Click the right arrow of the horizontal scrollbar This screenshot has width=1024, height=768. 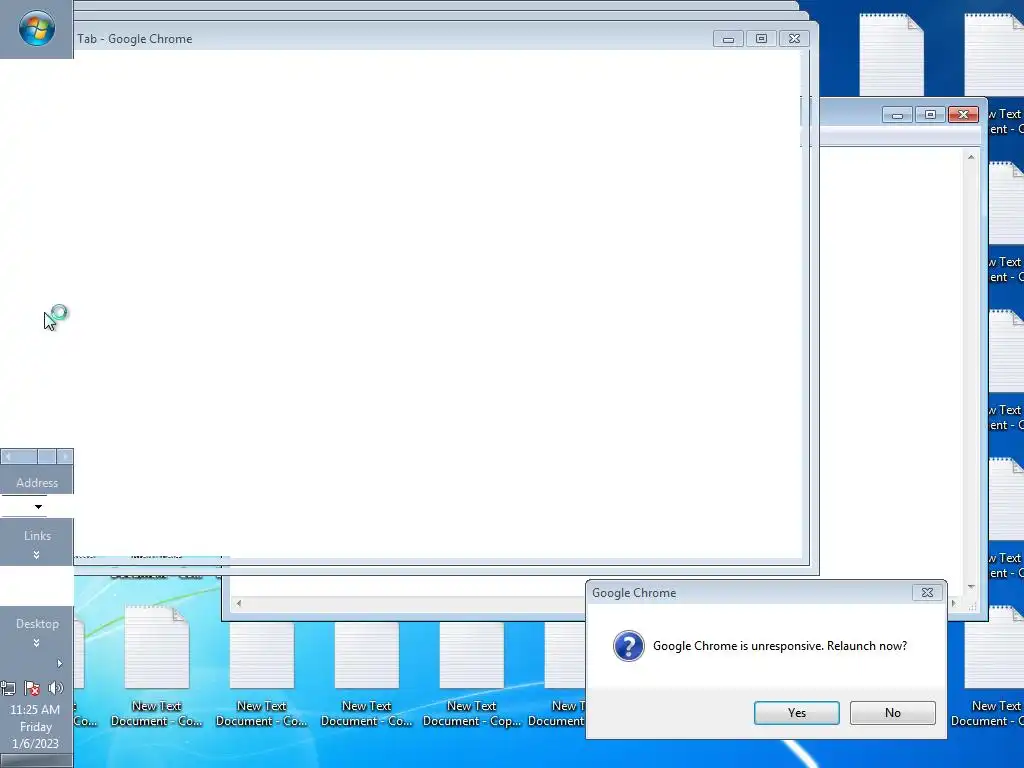coord(953,603)
